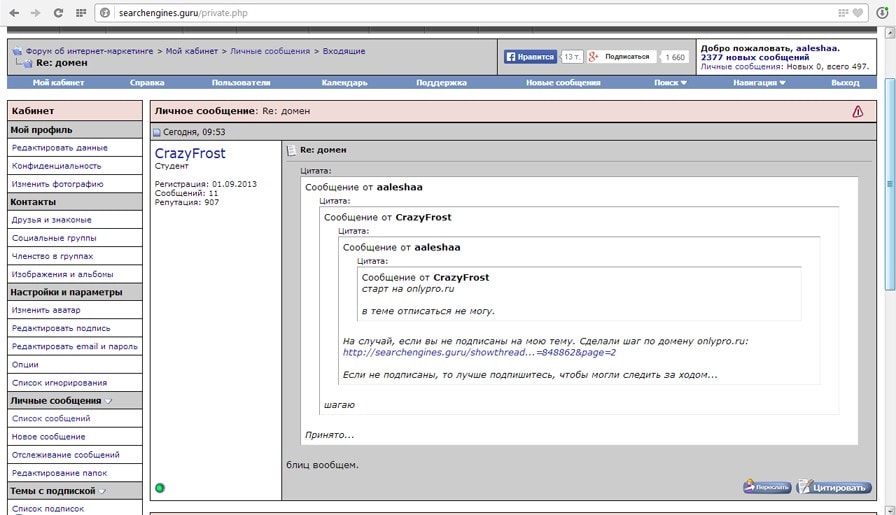Open the Chrome apps grid icon

click(81, 13)
